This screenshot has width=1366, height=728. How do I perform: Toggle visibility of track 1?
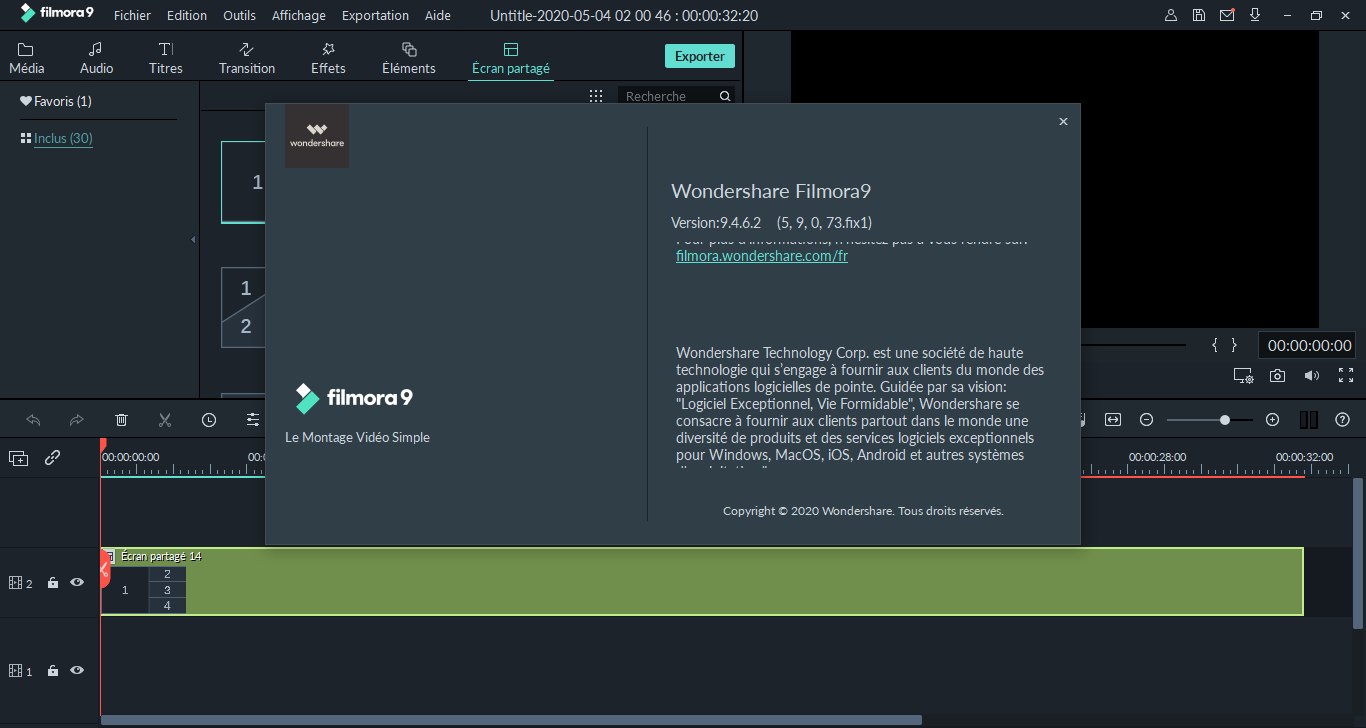click(77, 670)
